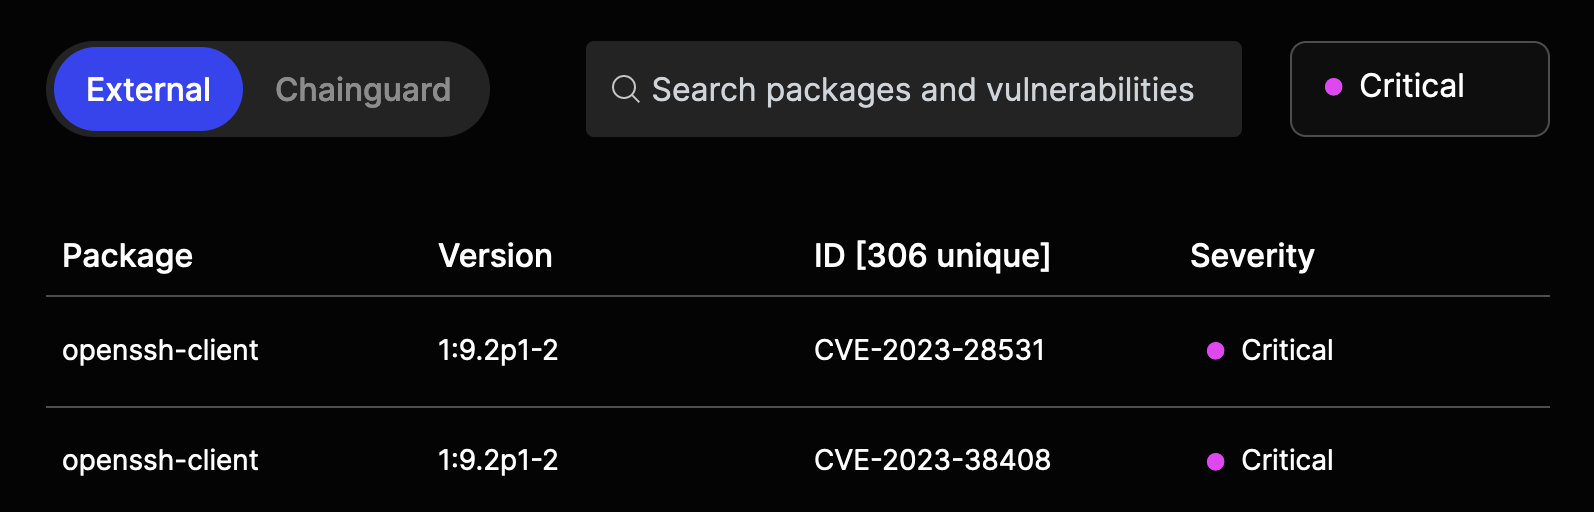Screen dimensions: 1594x512
Task: Click the search magnifier icon
Action: click(625, 89)
